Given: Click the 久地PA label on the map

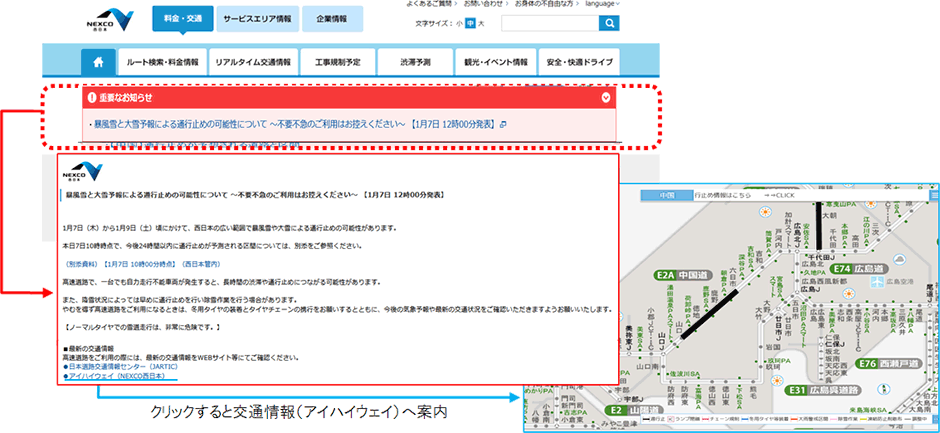Looking at the screenshot, I should [x=814, y=273].
